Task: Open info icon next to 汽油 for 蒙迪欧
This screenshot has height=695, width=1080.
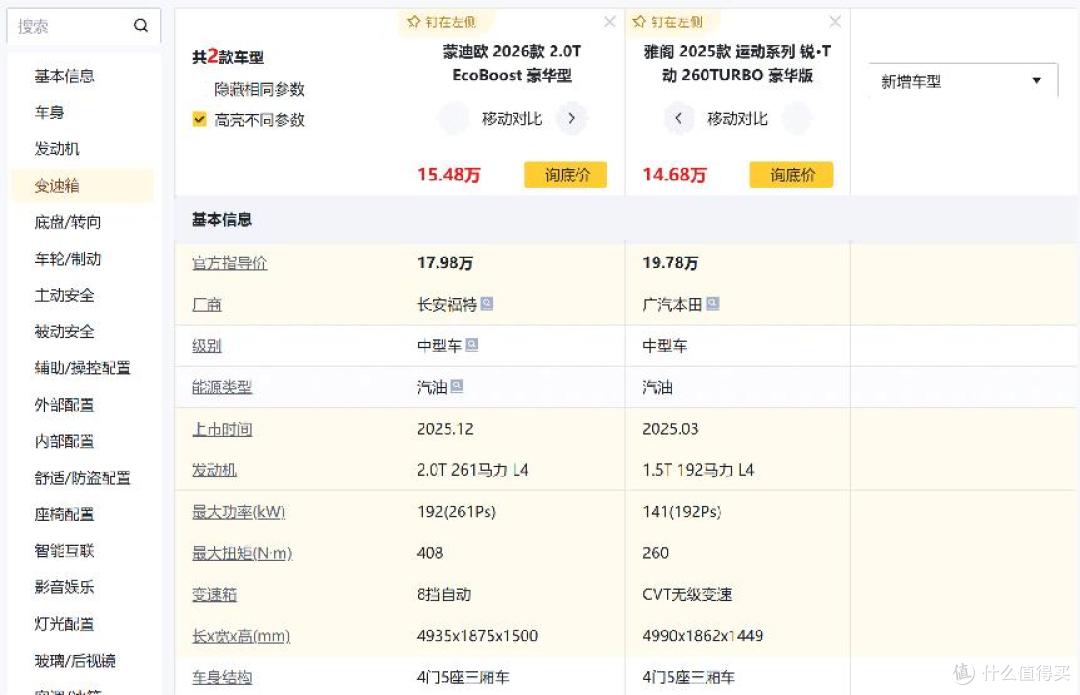Action: coord(457,386)
